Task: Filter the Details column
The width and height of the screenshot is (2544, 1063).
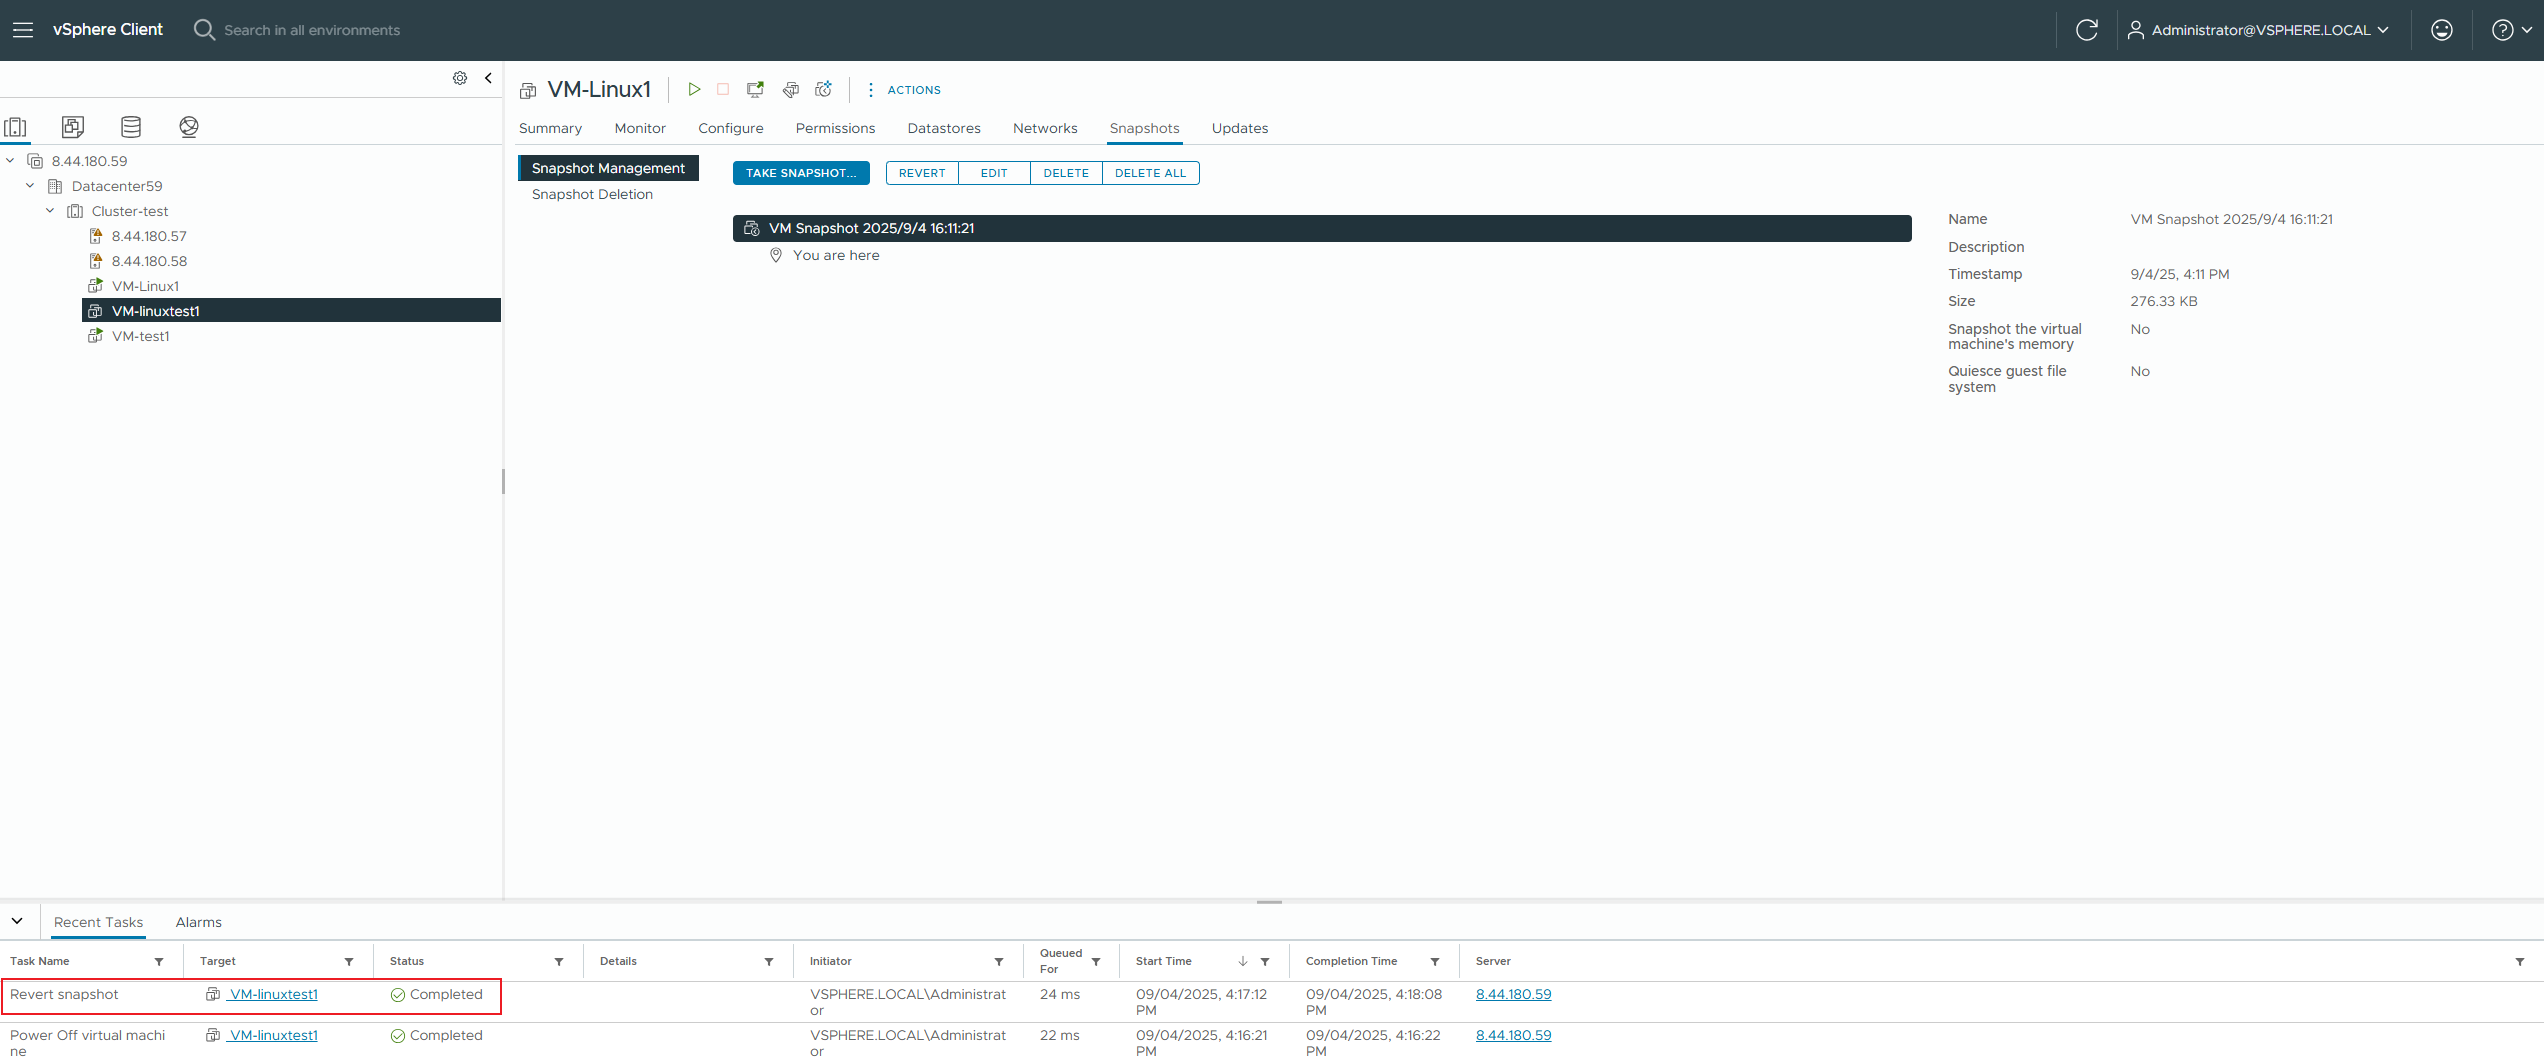Action: (x=769, y=962)
